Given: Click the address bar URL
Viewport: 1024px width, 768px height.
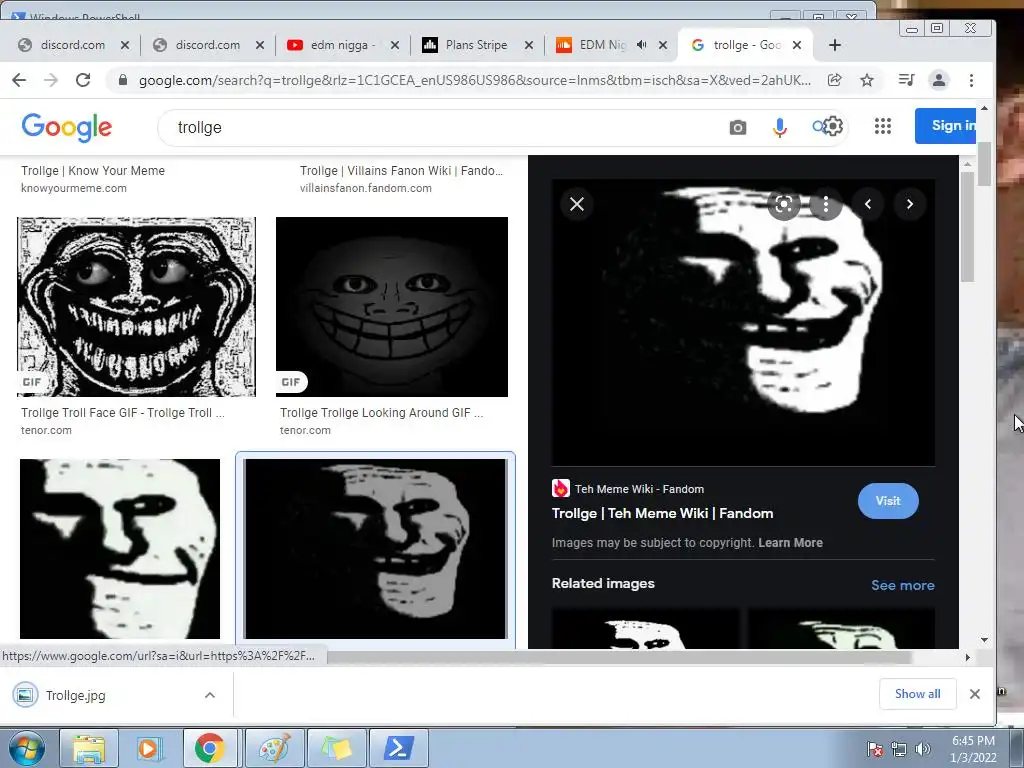Looking at the screenshot, I should pyautogui.click(x=475, y=80).
